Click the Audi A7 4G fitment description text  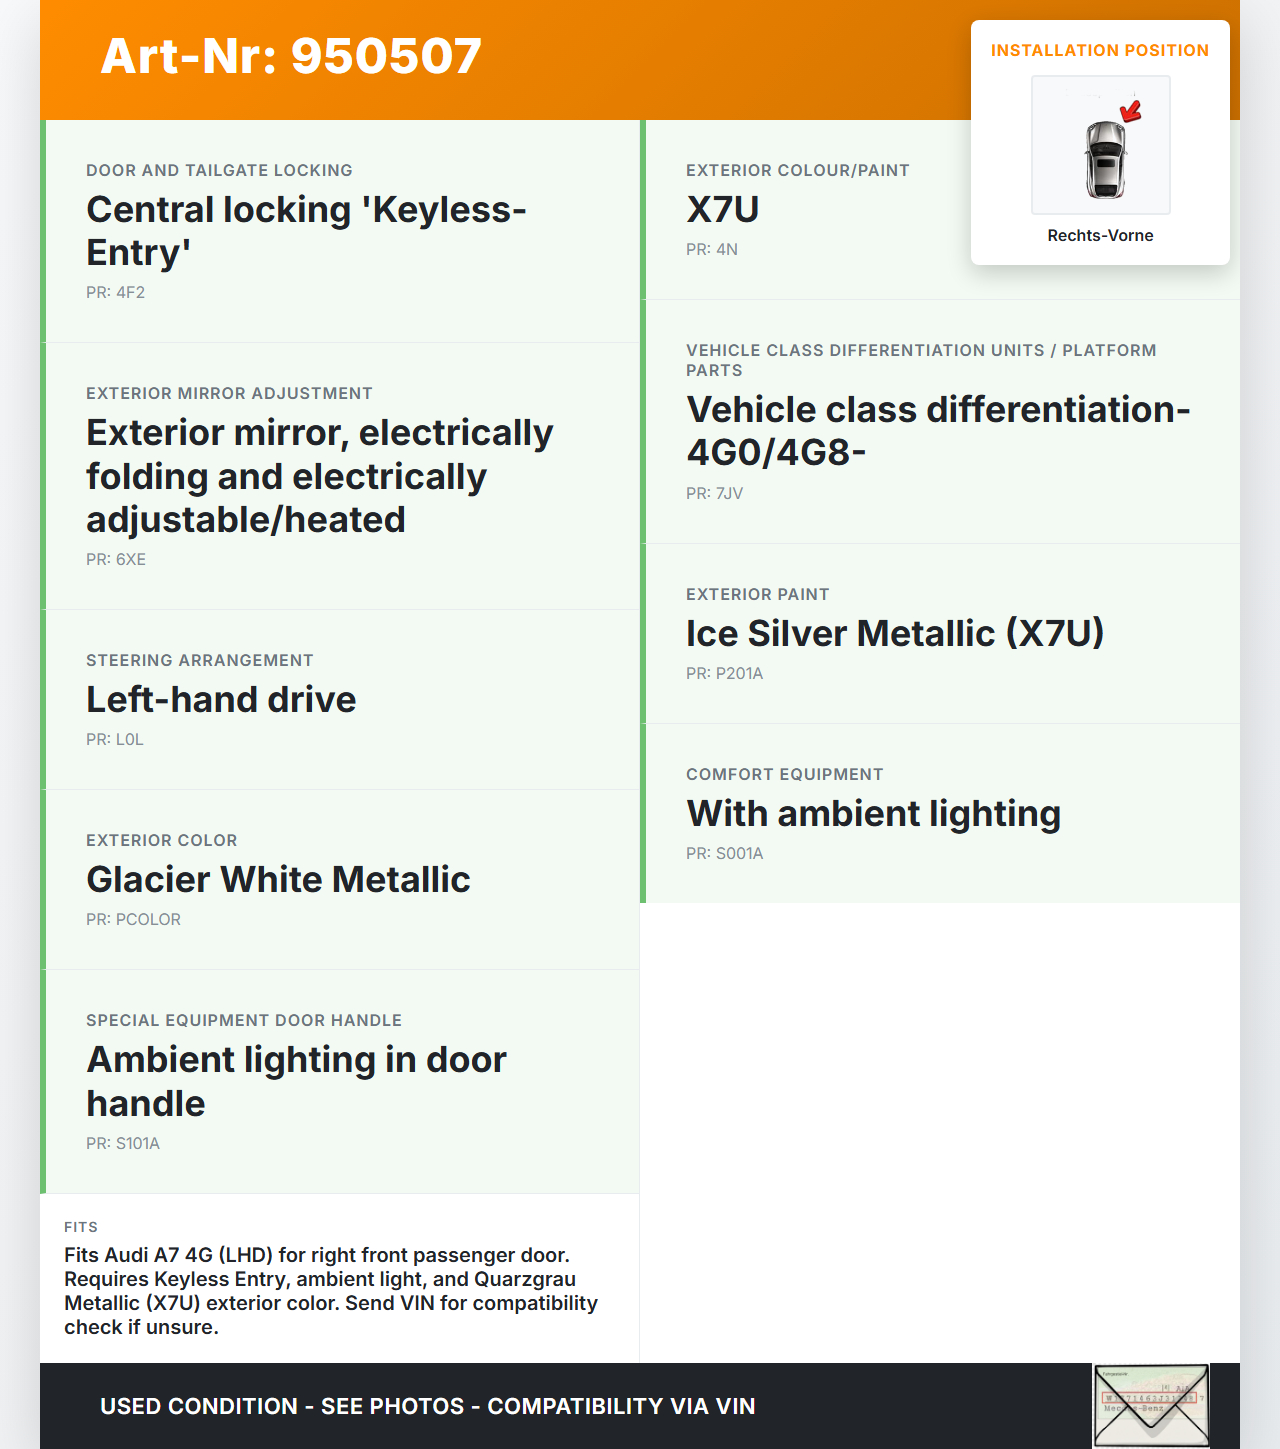pyautogui.click(x=330, y=1291)
